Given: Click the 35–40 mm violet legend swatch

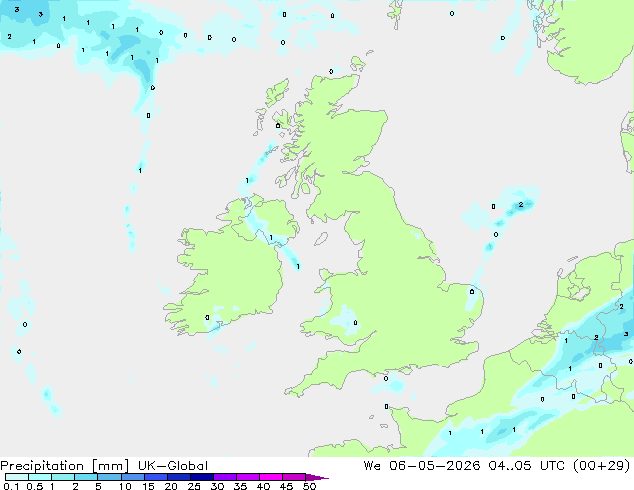Looking at the screenshot, I should point(247,477).
